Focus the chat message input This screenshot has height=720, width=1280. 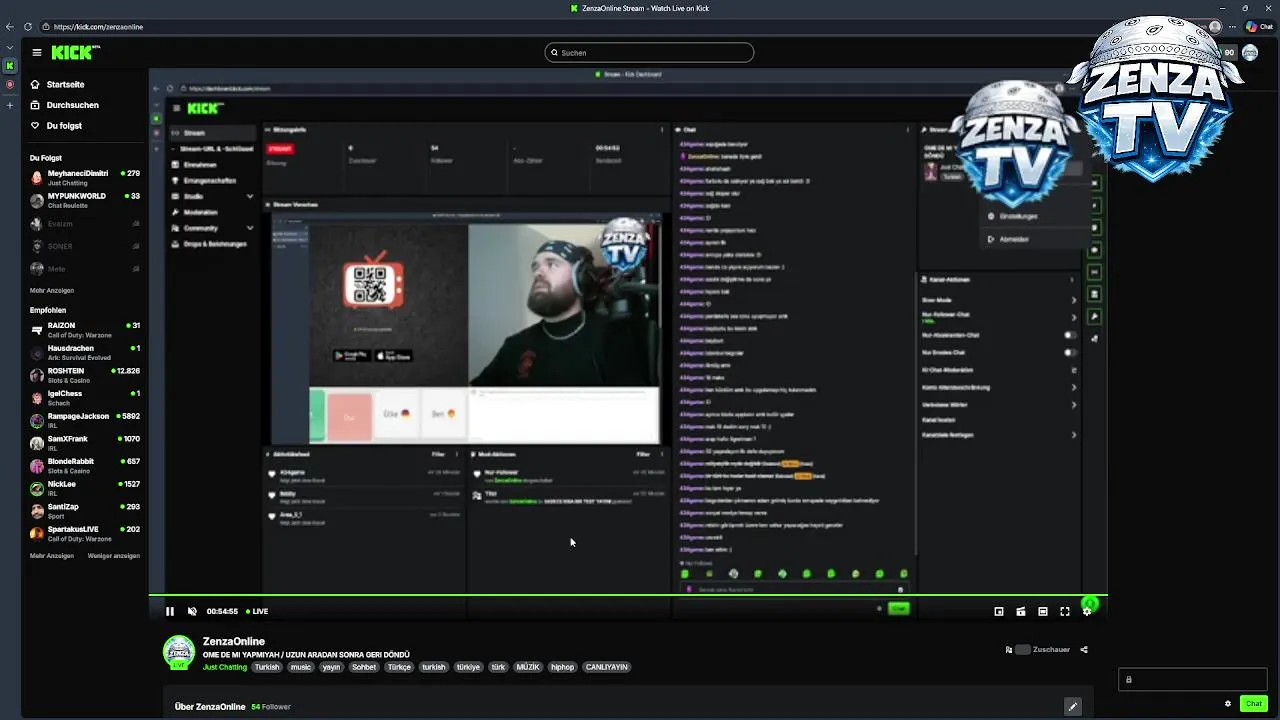point(1193,680)
